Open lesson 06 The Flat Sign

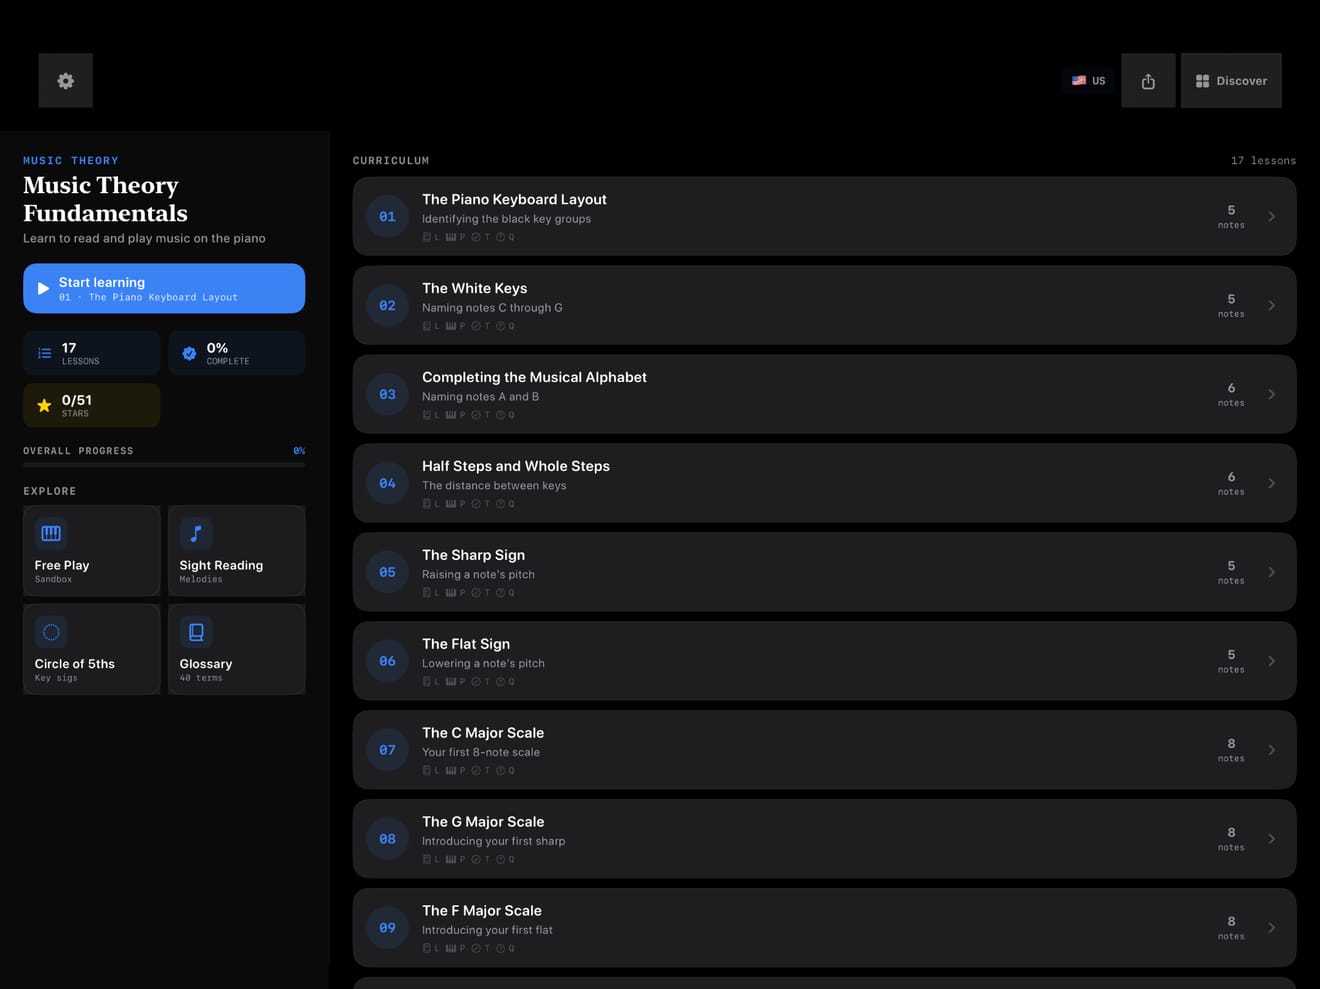824,661
